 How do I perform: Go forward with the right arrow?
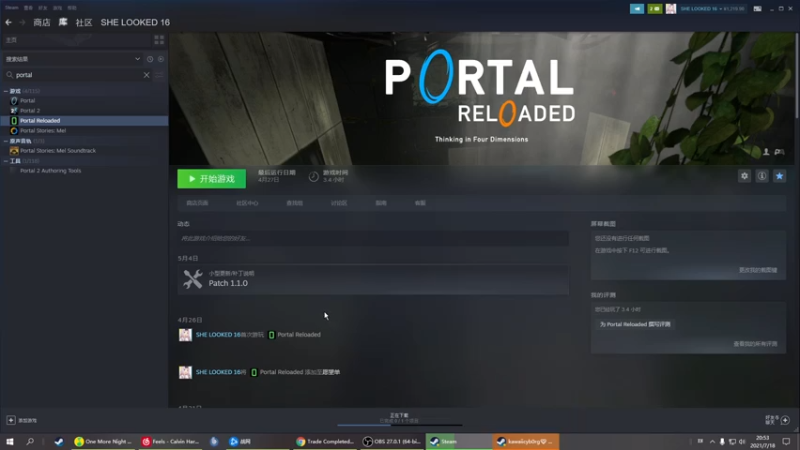[x=22, y=22]
